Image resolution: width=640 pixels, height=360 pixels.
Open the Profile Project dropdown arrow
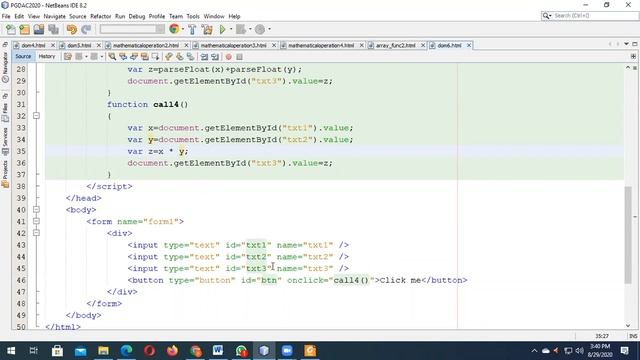tap(269, 29)
